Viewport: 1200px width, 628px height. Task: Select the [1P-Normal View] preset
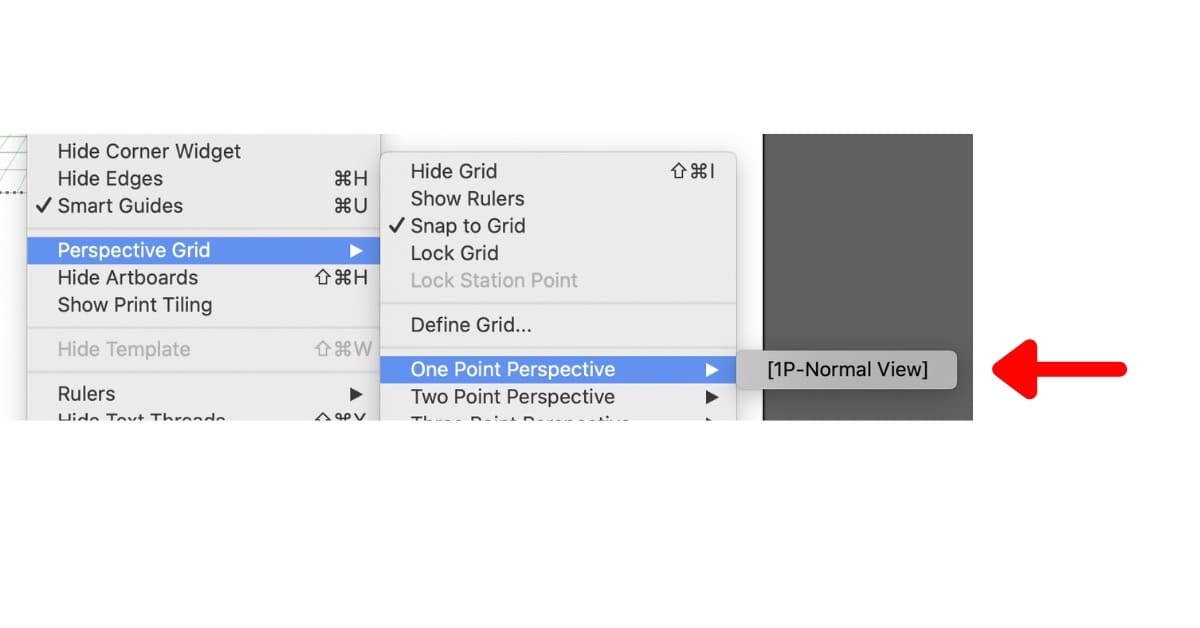point(846,370)
